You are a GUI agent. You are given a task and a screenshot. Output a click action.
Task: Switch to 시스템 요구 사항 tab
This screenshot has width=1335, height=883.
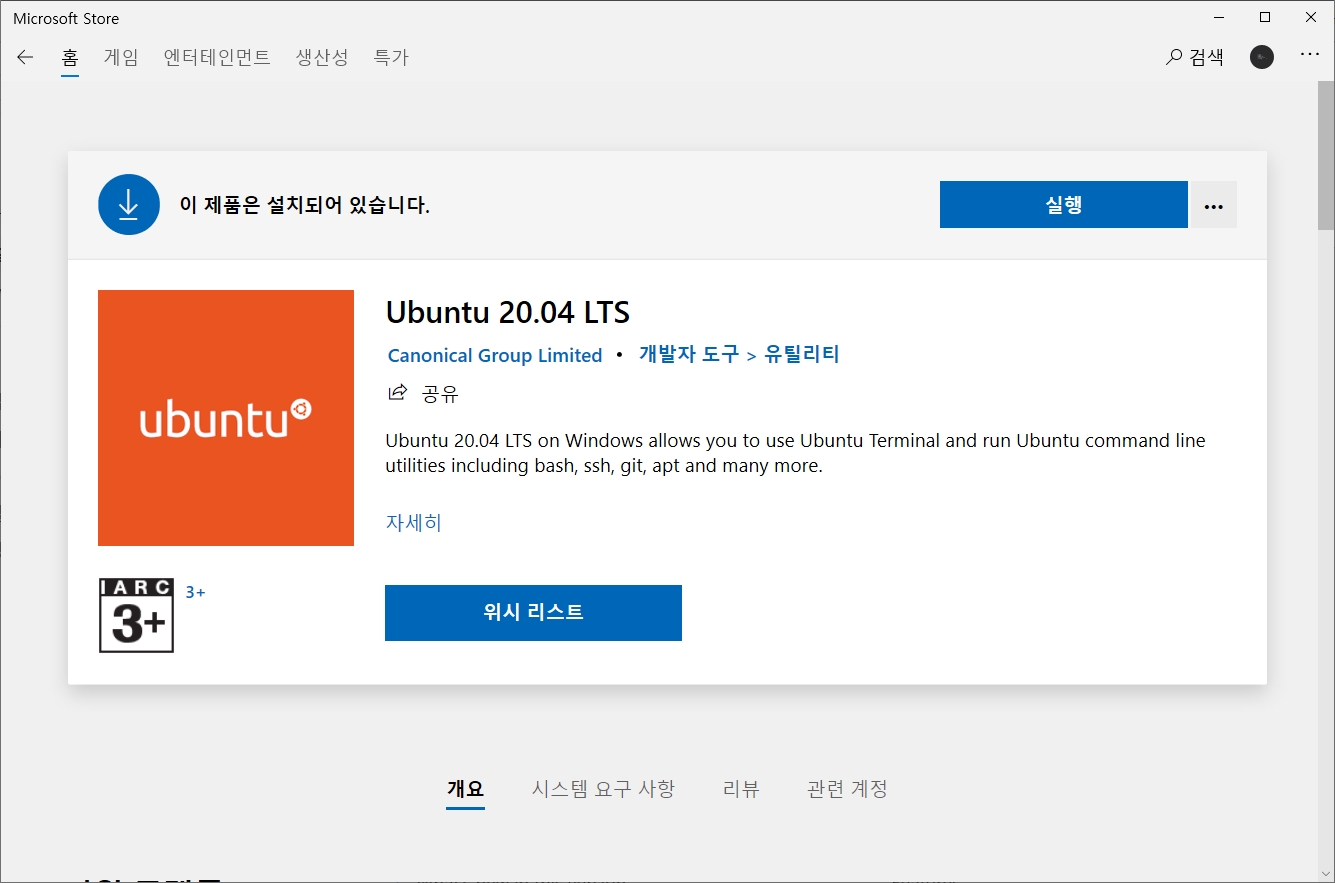point(603,789)
